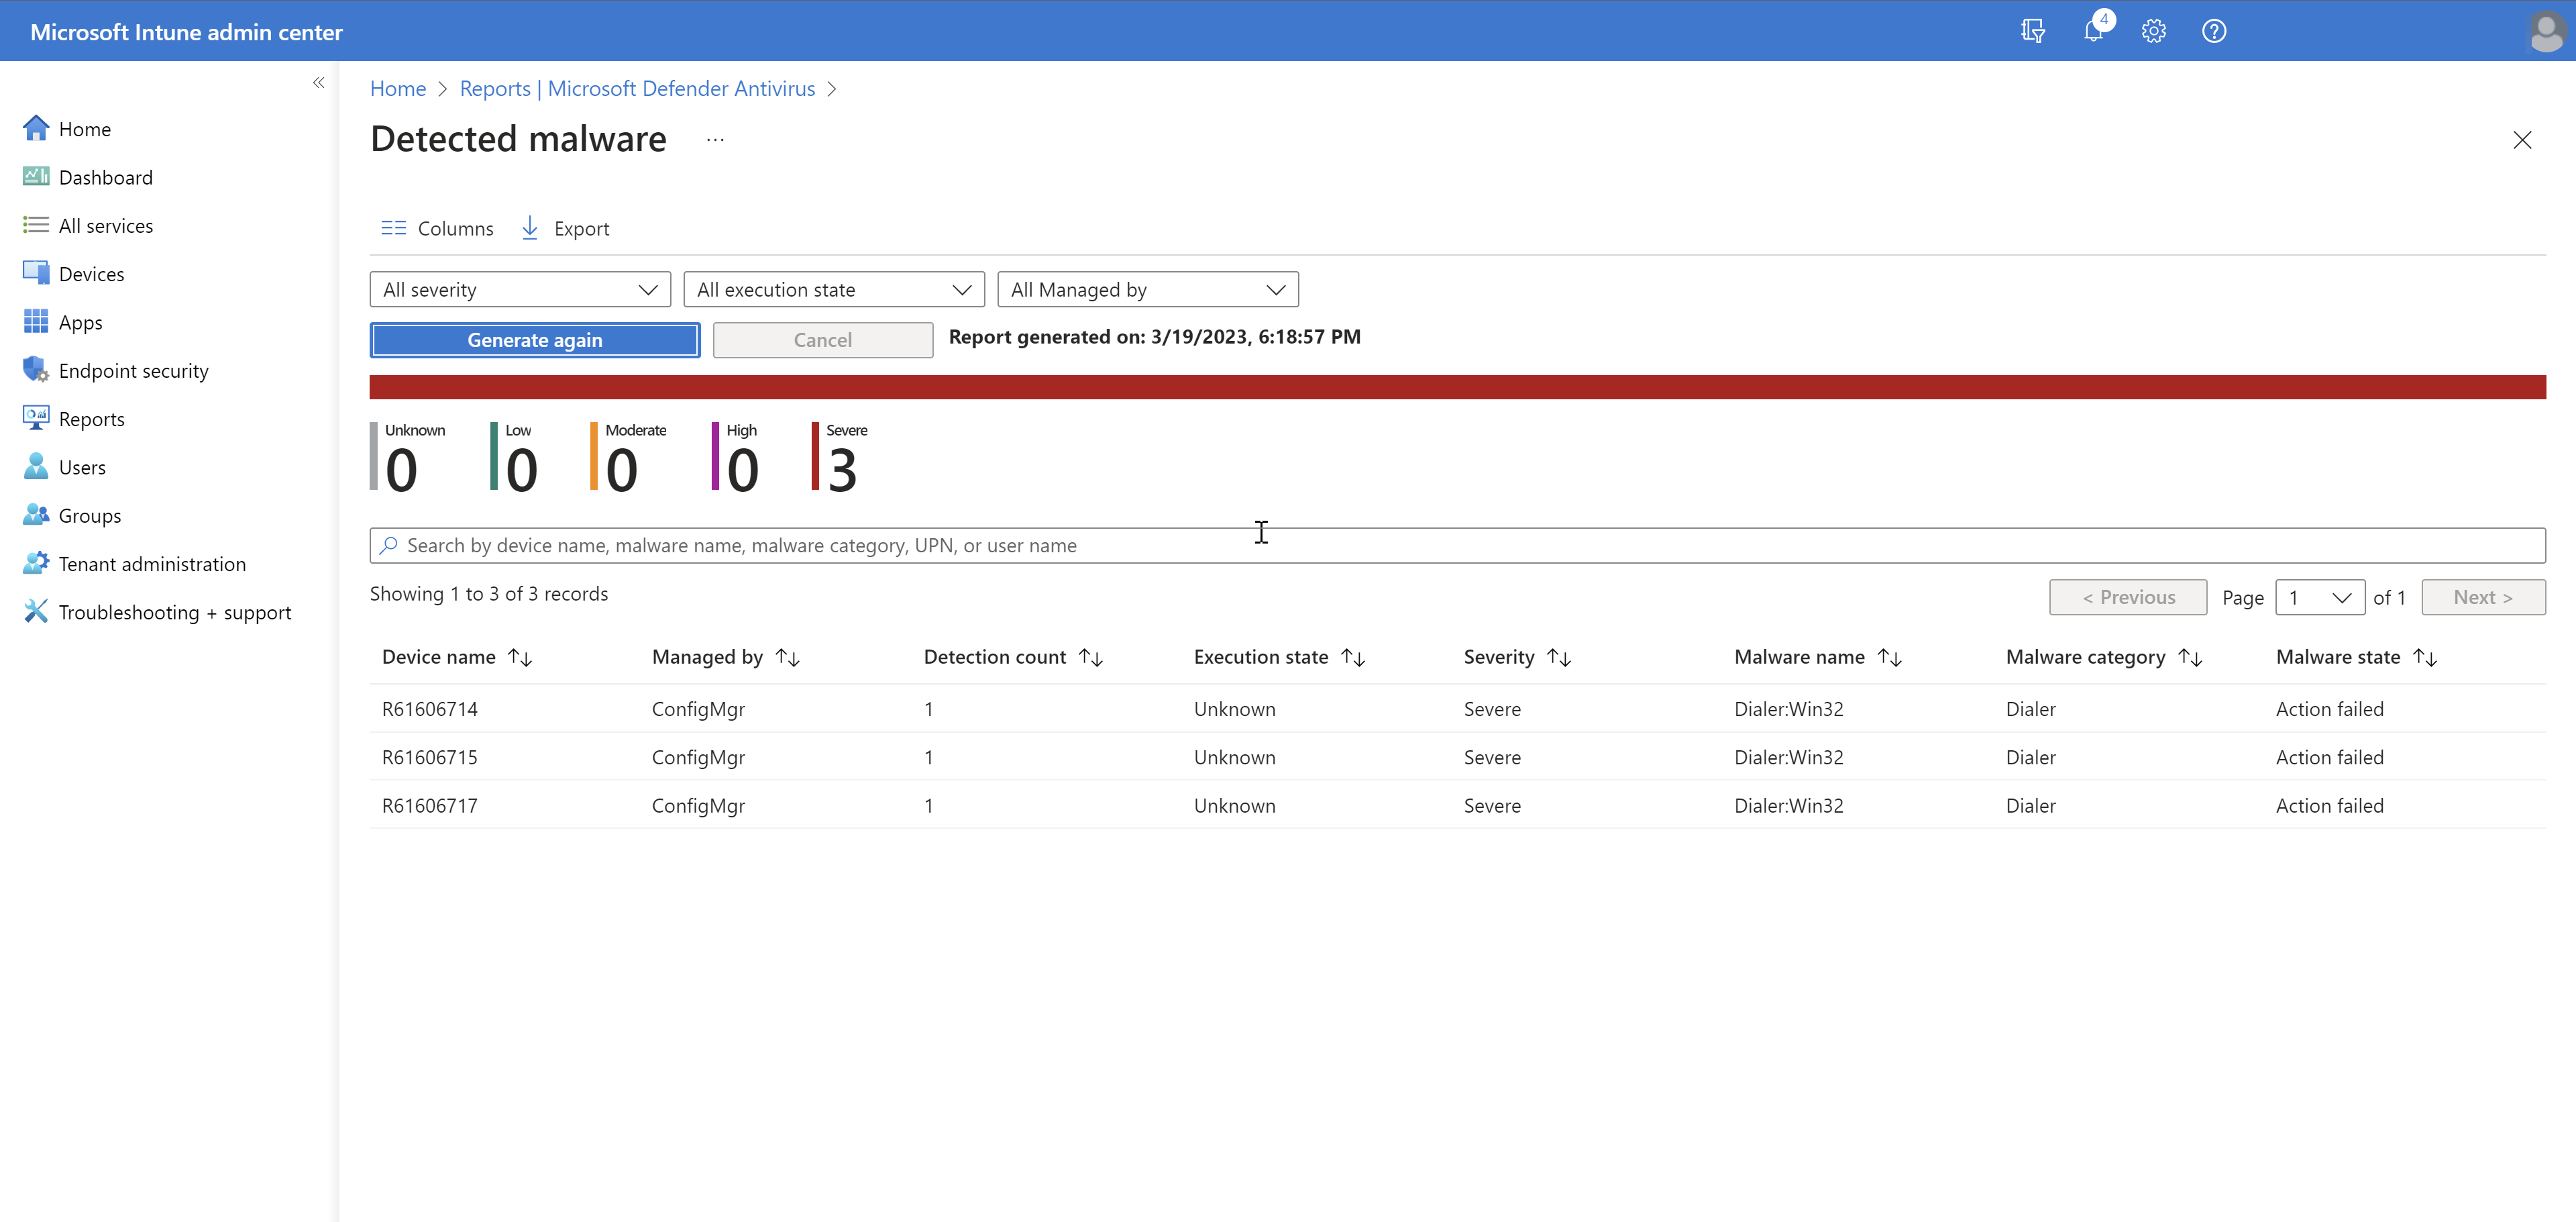Sort the table by Severity column

coord(1558,657)
